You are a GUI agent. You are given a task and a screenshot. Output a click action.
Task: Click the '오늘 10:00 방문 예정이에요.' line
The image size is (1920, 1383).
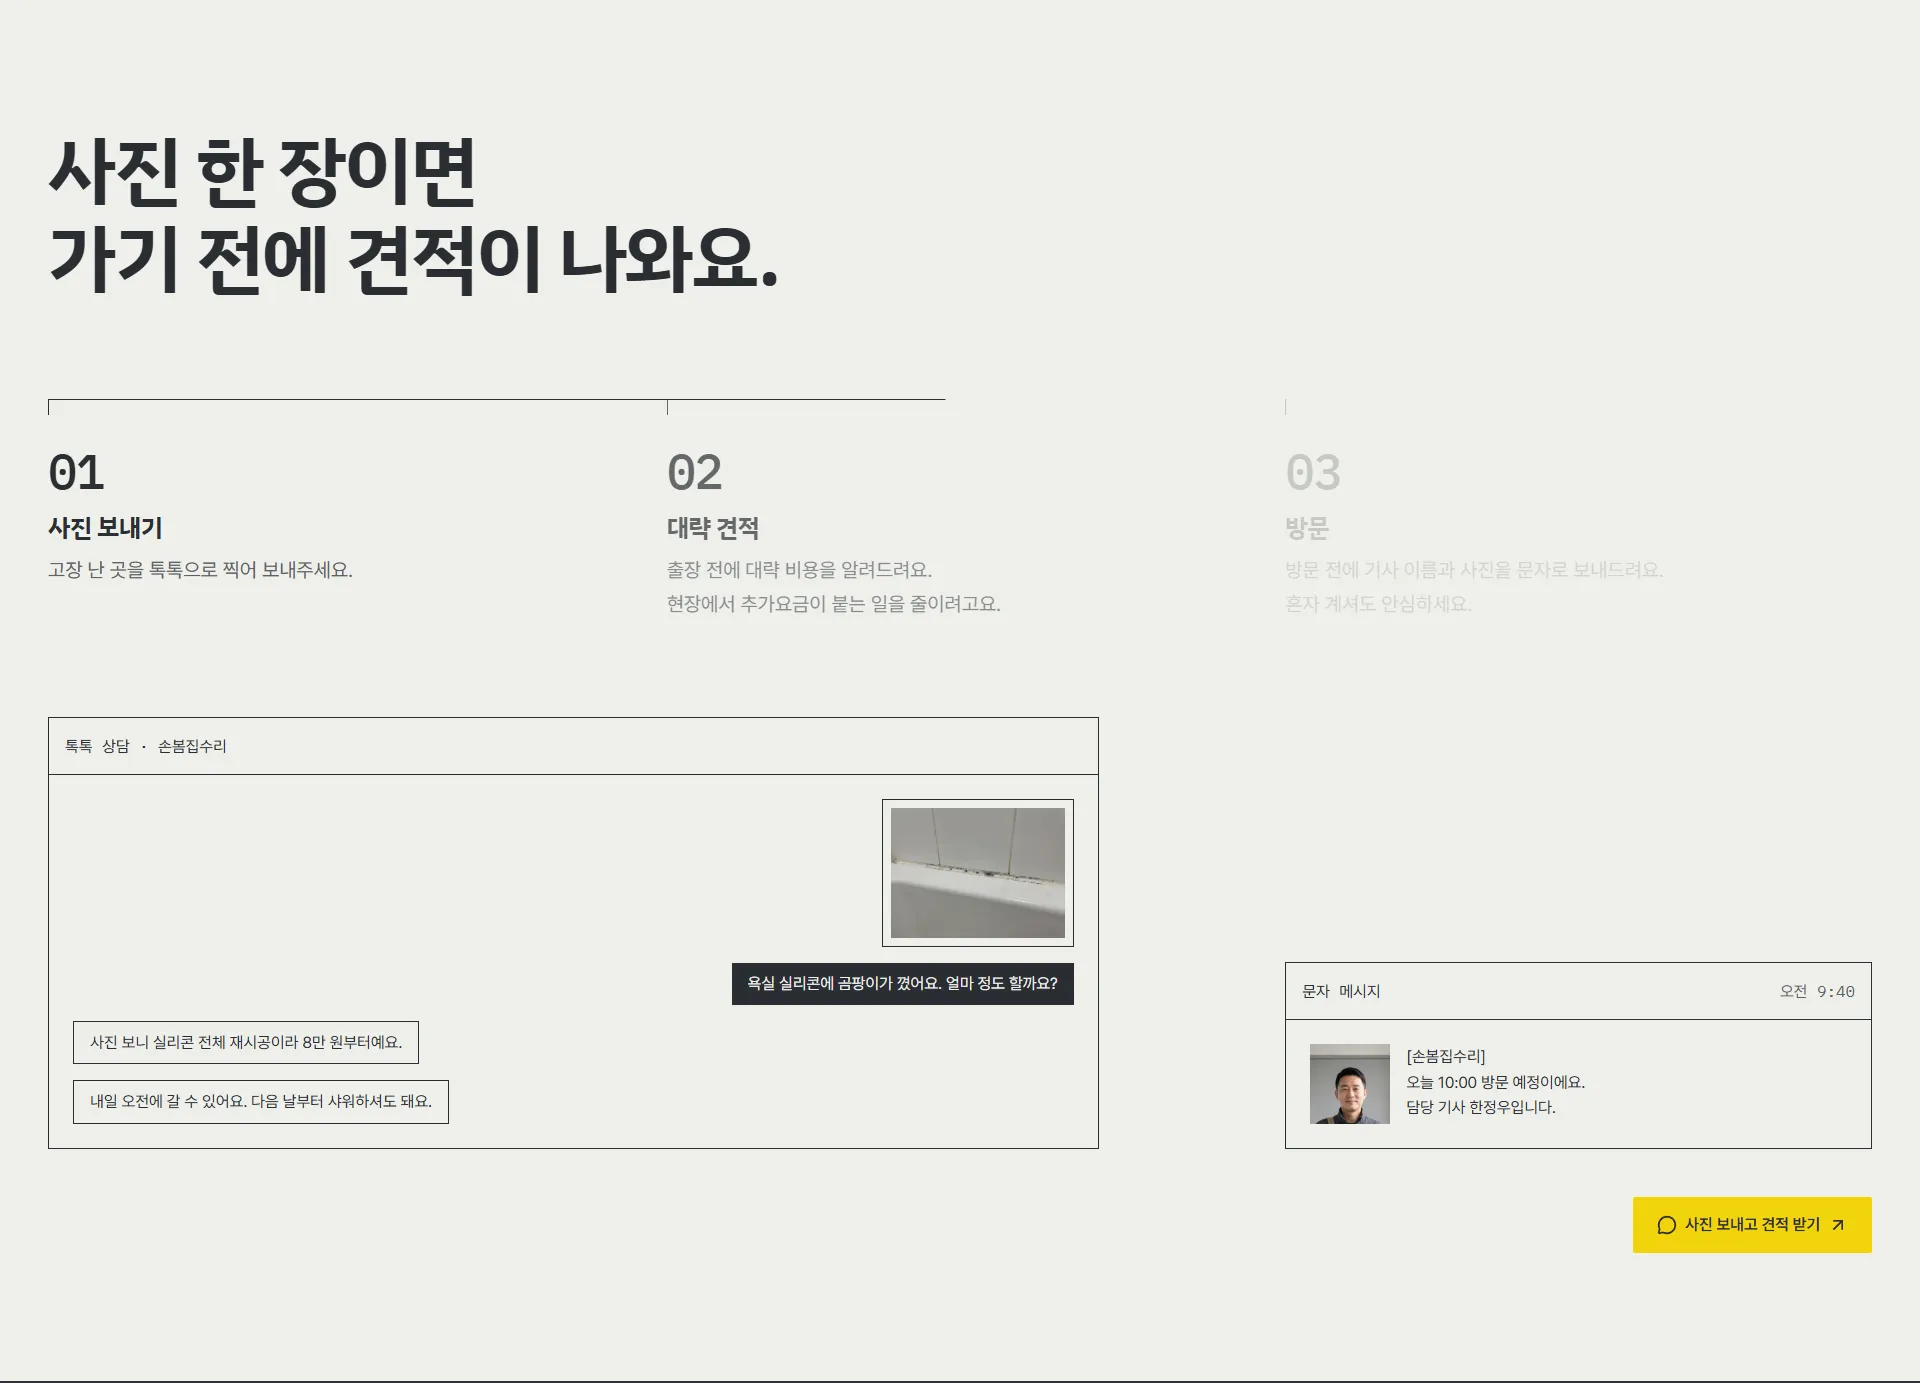click(x=1496, y=1082)
